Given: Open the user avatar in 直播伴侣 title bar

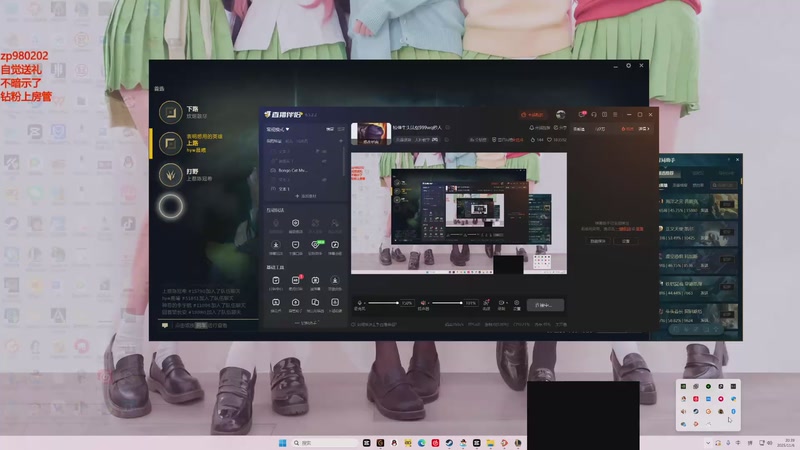Looking at the screenshot, I should coord(561,115).
